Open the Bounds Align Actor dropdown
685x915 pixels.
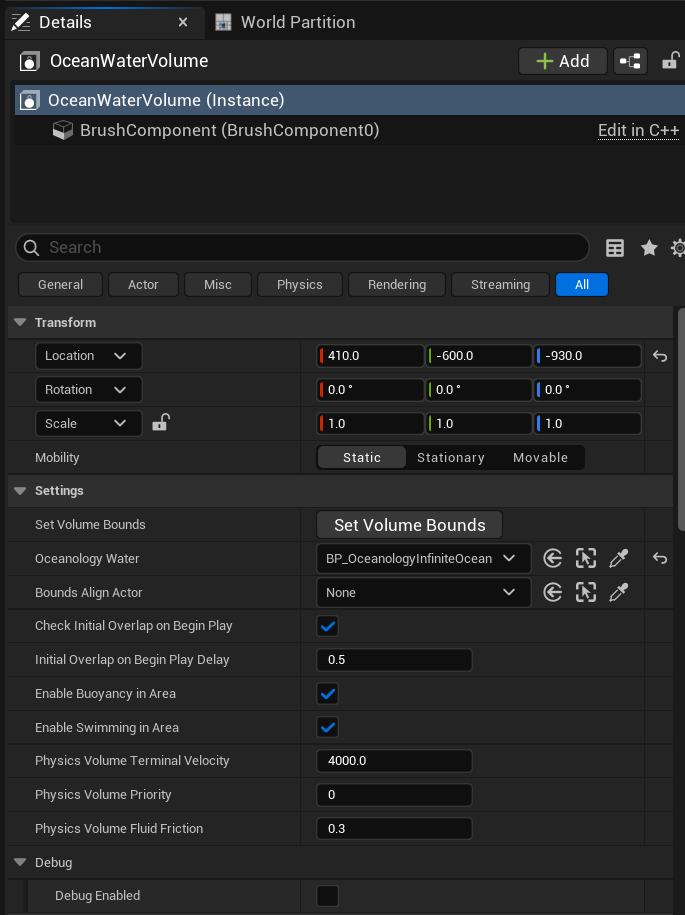[x=423, y=592]
